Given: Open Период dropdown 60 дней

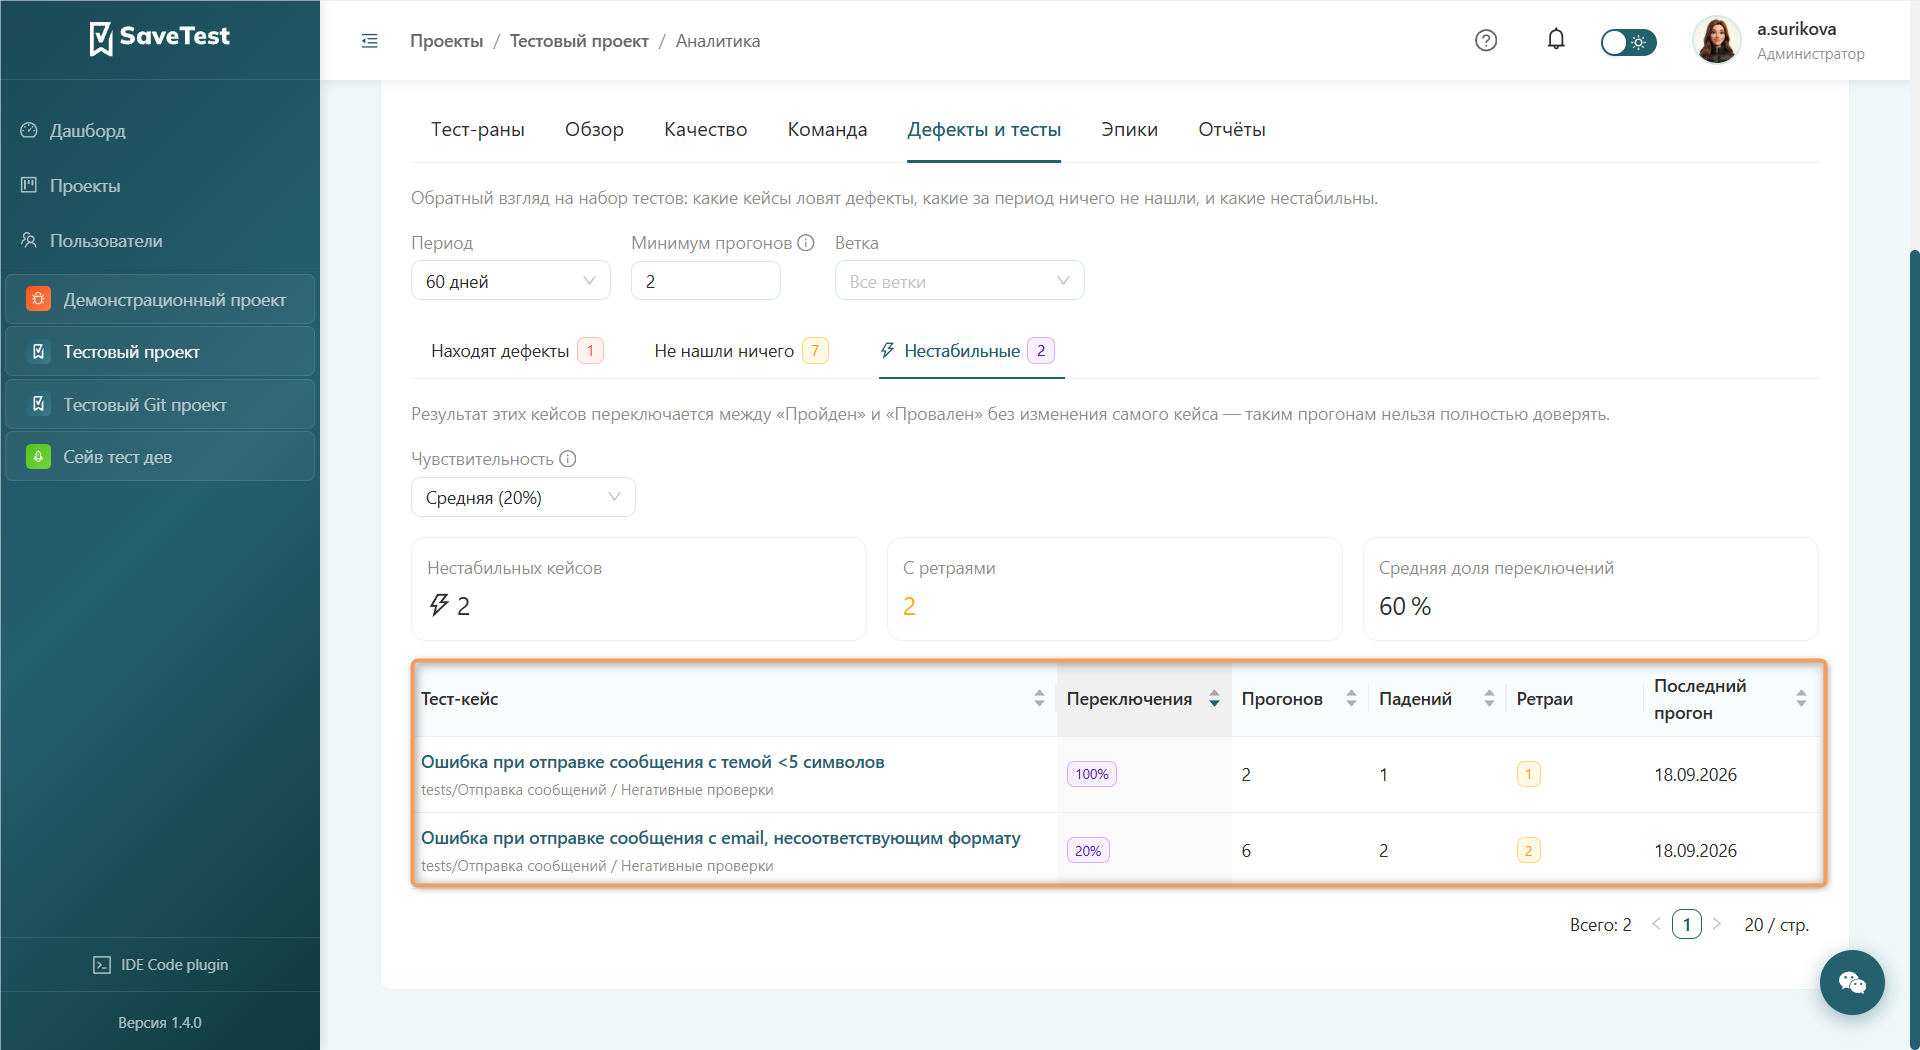Looking at the screenshot, I should (511, 281).
